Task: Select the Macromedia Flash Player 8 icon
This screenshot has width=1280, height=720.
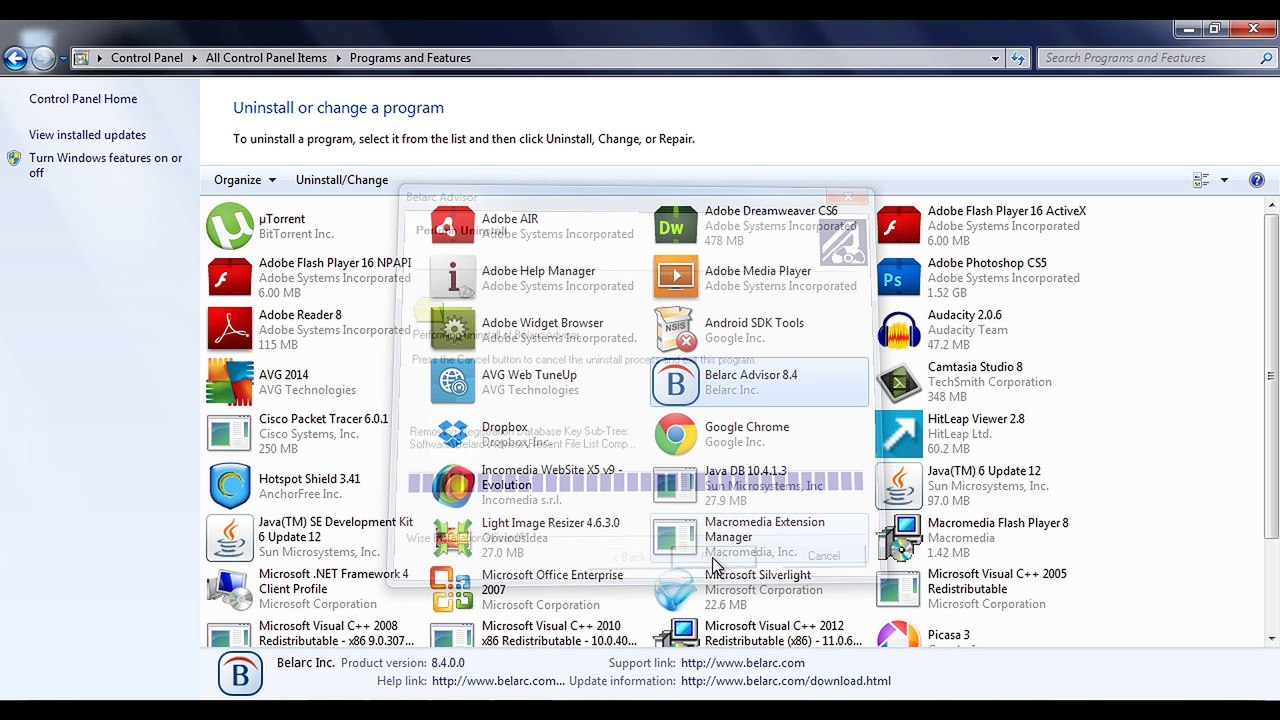Action: coord(898,538)
